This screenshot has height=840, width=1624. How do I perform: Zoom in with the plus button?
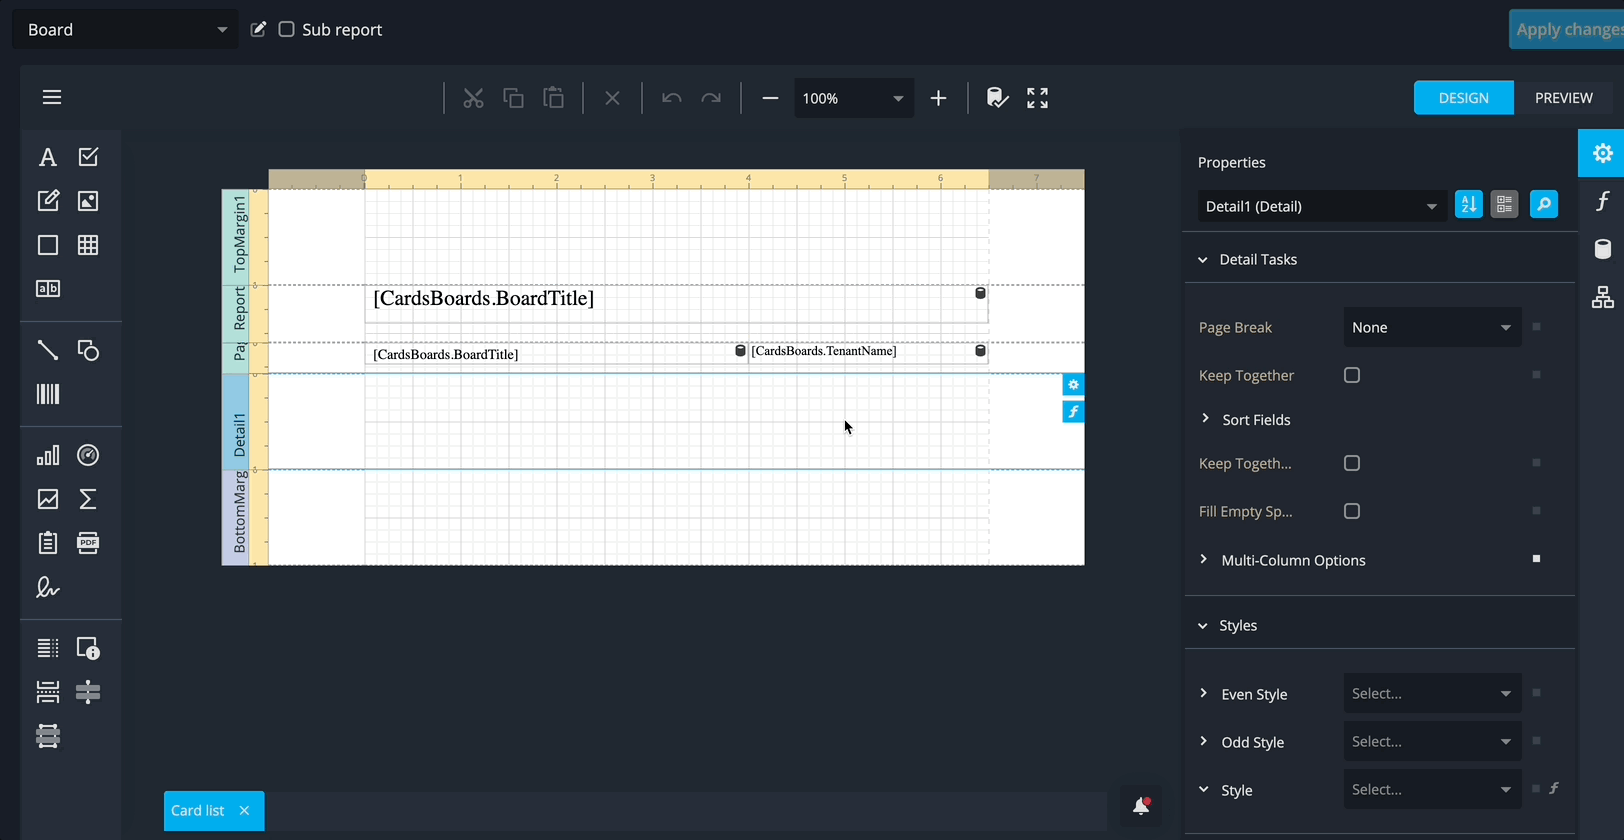938,98
